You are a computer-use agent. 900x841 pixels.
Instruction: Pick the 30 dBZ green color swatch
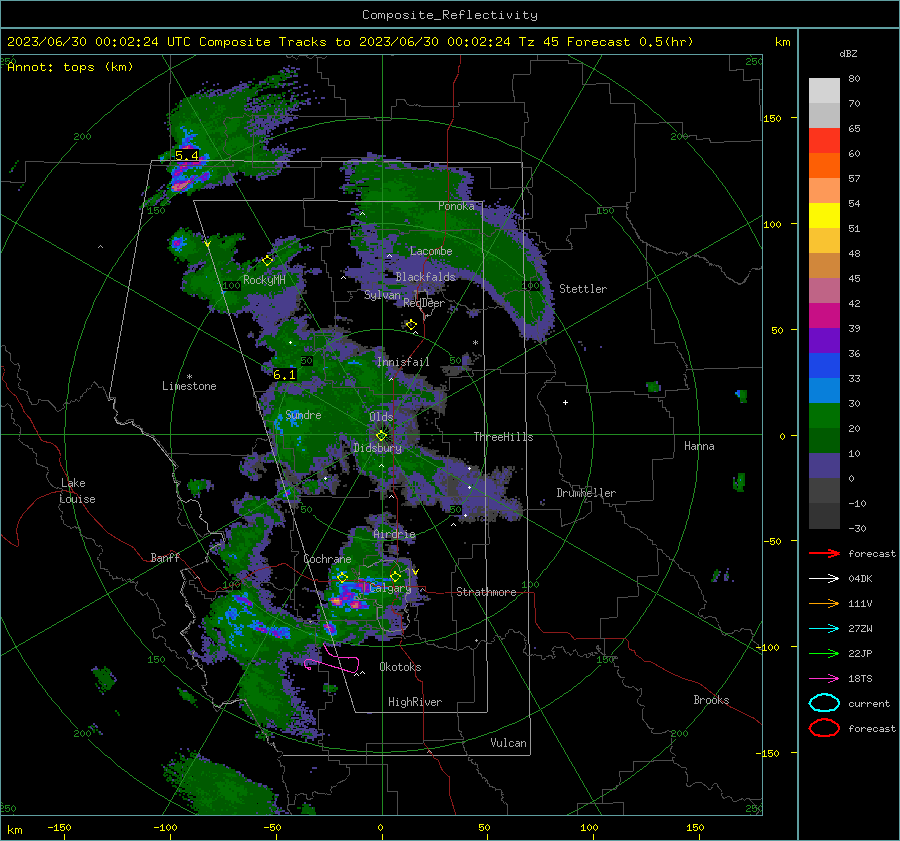[x=824, y=415]
